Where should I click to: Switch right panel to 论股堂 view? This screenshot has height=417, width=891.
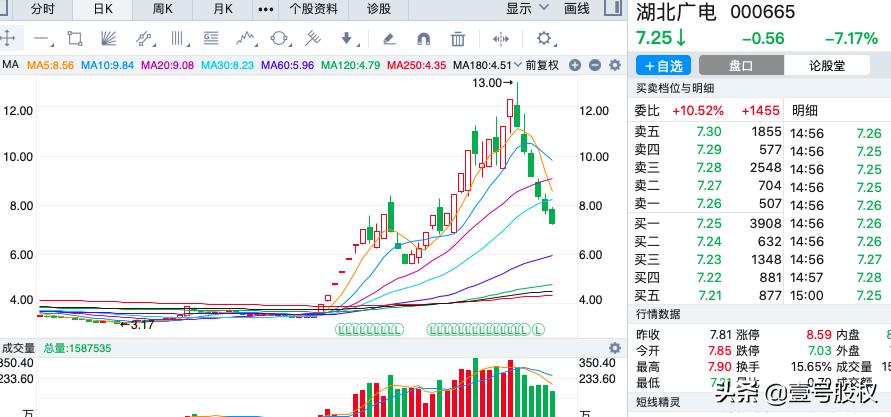click(826, 66)
